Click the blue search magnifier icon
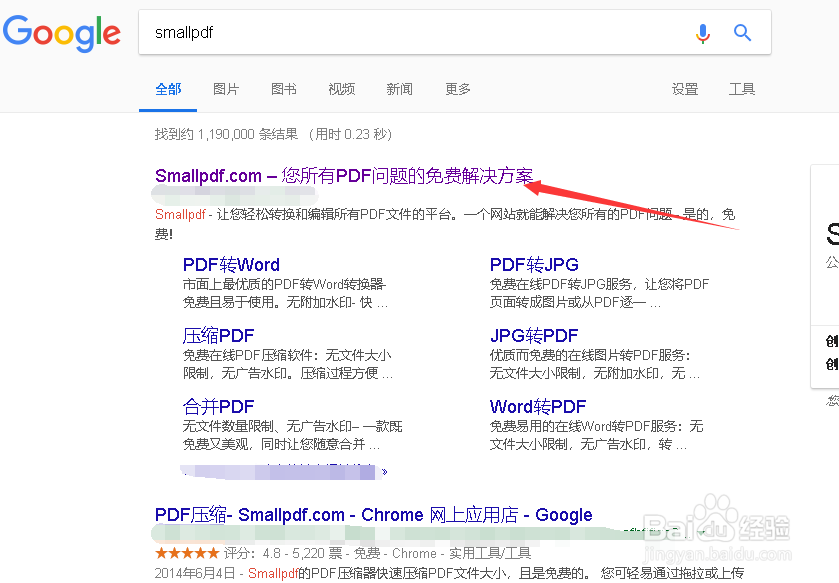839x583 pixels. 742,33
